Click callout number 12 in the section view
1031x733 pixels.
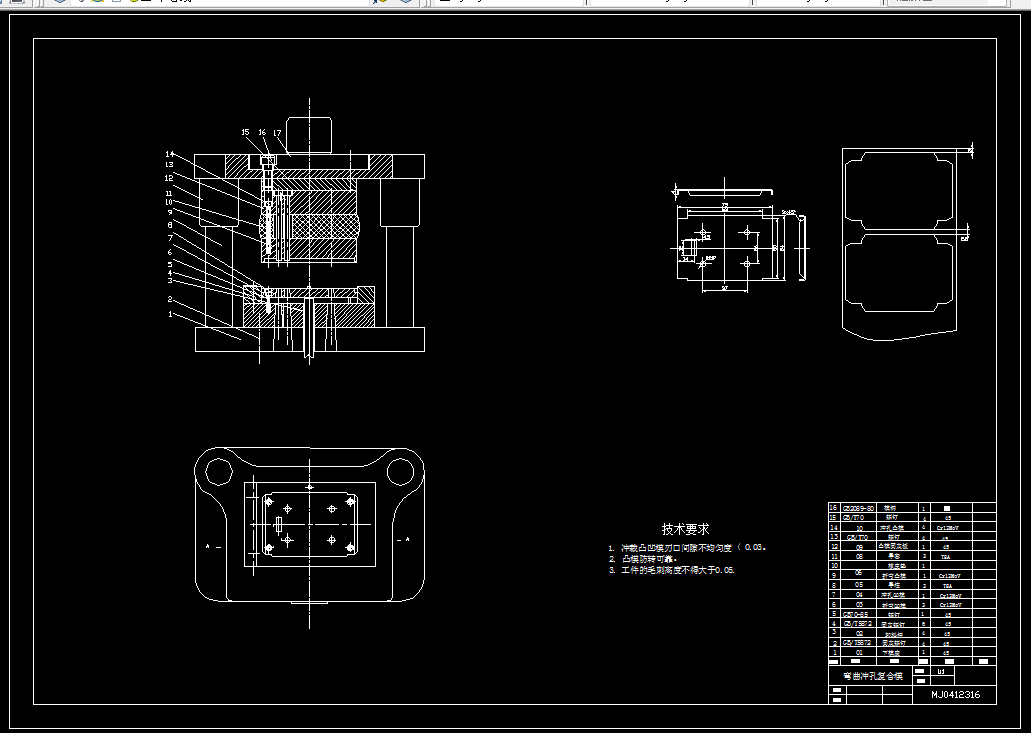pyautogui.click(x=169, y=178)
